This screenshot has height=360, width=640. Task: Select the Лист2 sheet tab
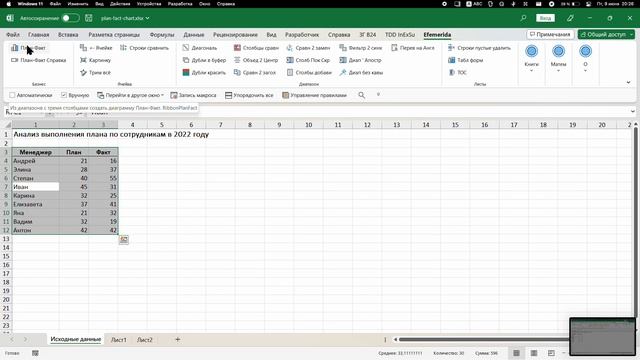click(x=144, y=340)
